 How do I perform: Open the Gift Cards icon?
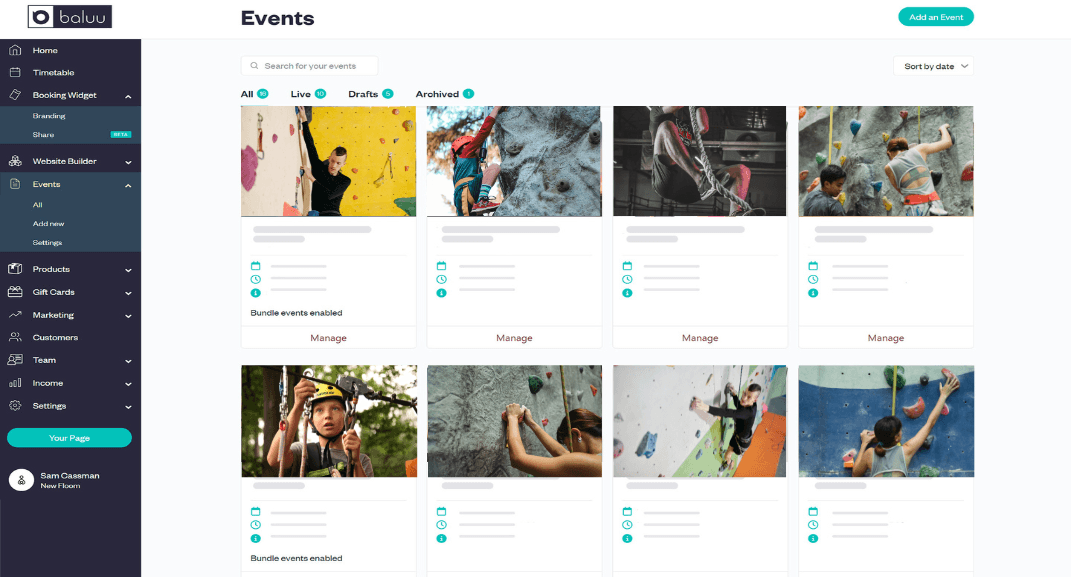(15, 292)
